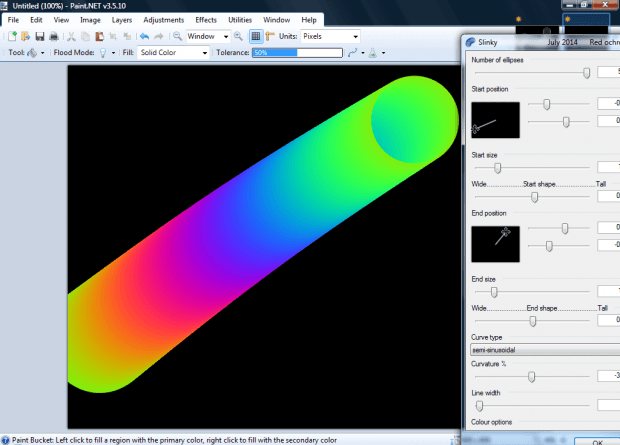Toggle antialiasing in the tool options bar

(x=354, y=52)
